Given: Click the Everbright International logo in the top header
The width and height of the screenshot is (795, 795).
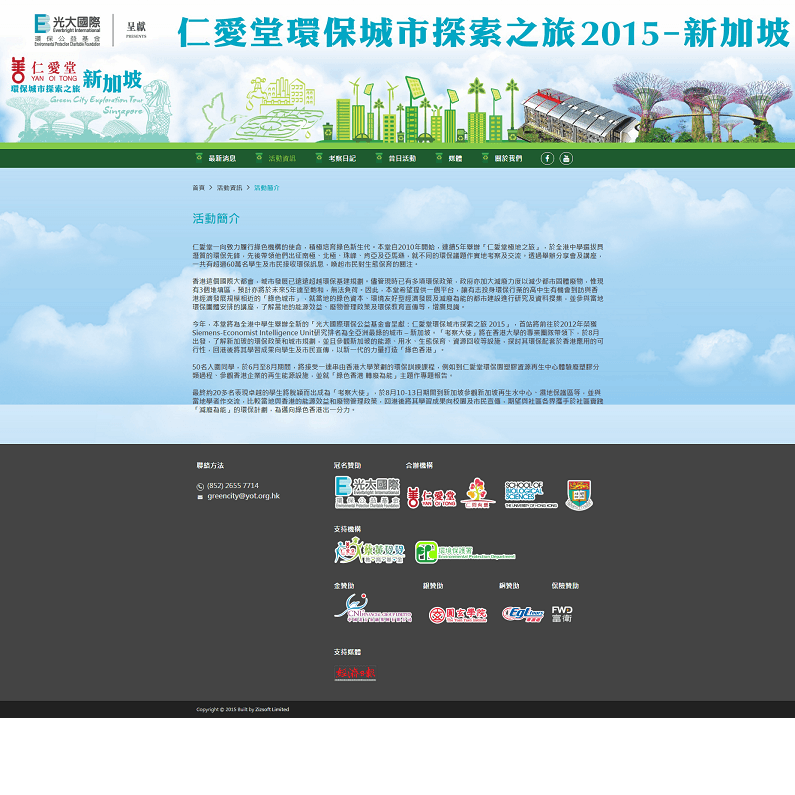Looking at the screenshot, I should [67, 30].
